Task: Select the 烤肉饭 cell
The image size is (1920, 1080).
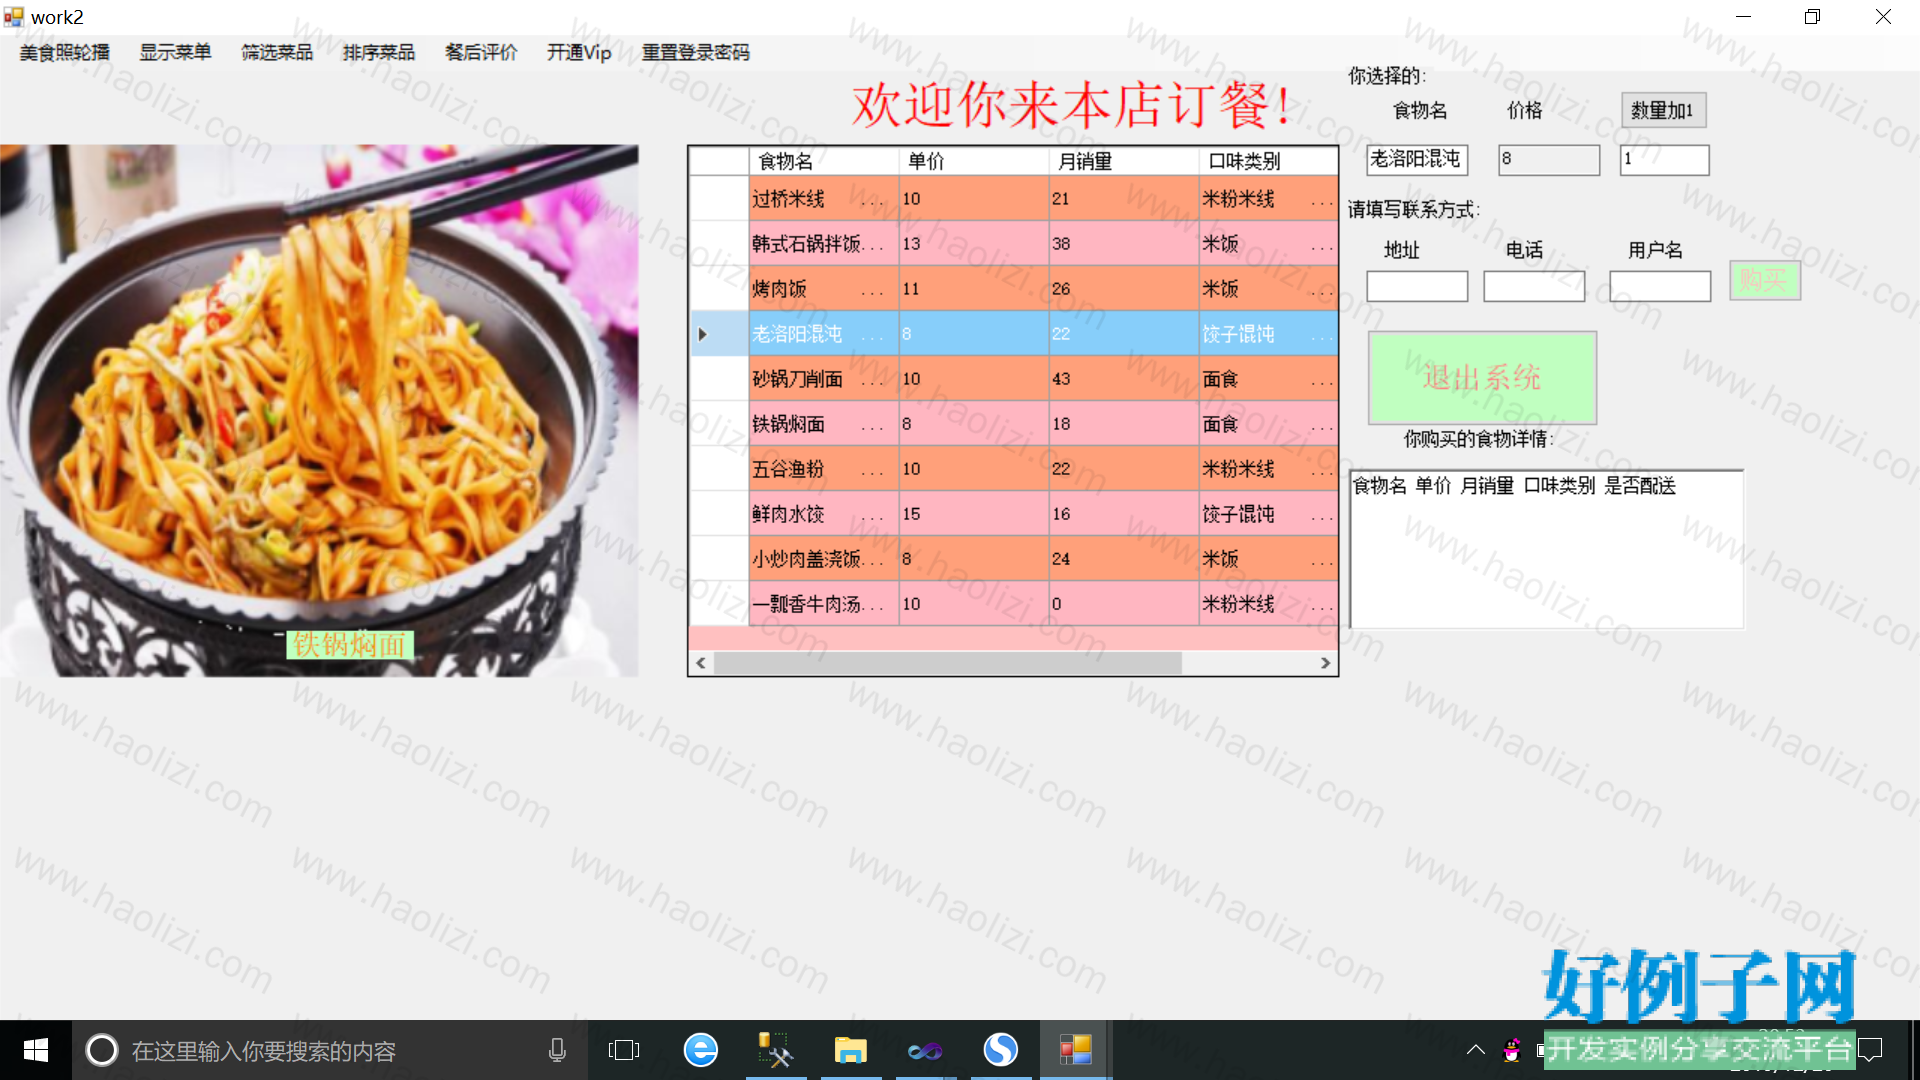Action: (x=824, y=289)
